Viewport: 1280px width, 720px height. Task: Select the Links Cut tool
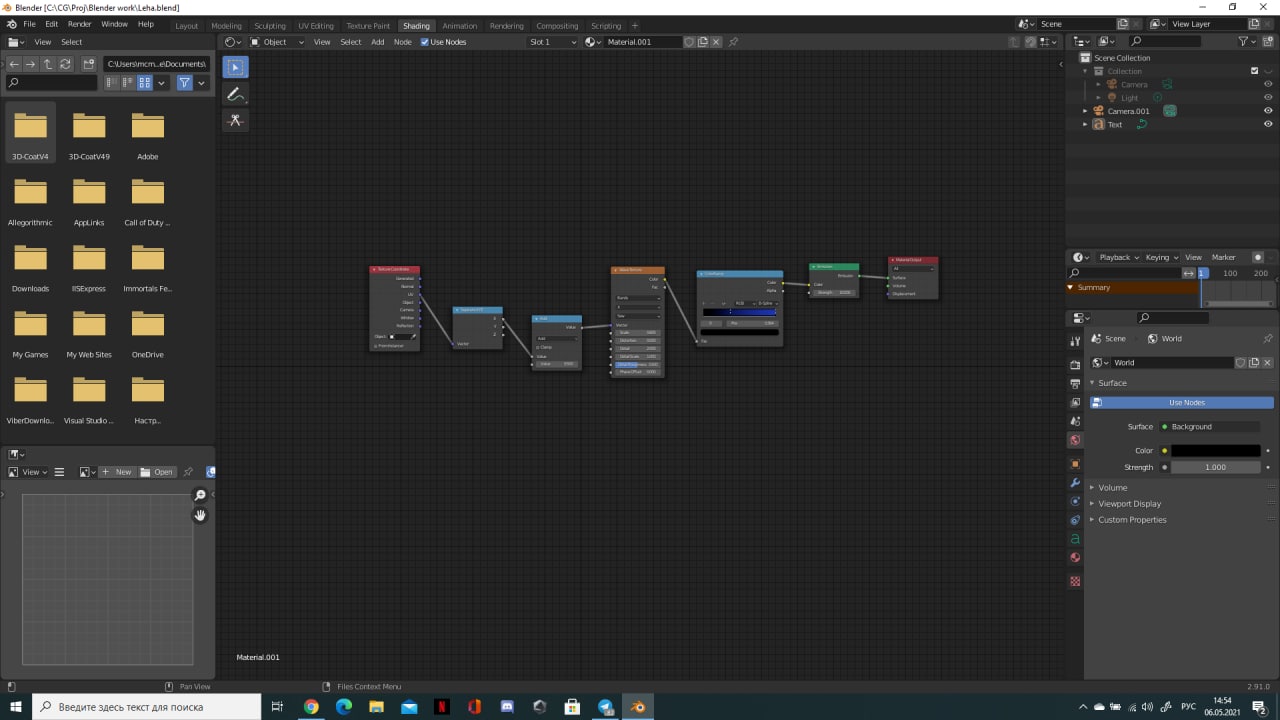pyautogui.click(x=235, y=120)
